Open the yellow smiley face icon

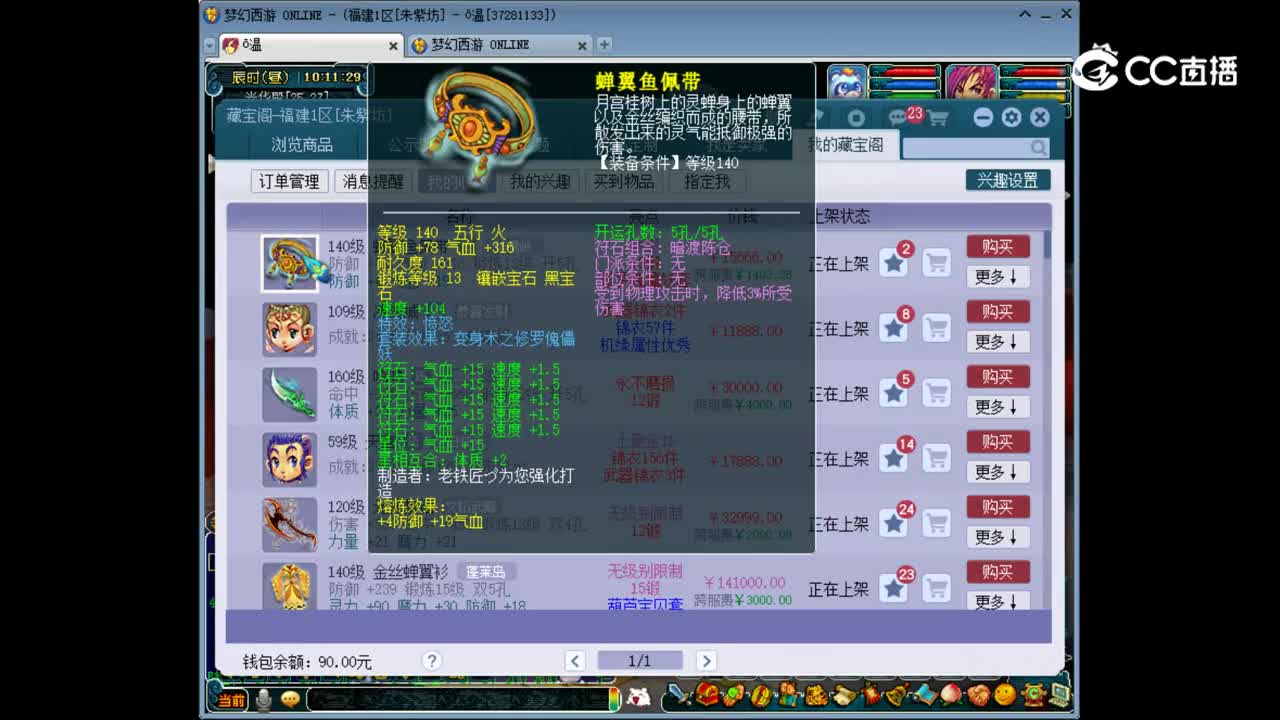(1005, 695)
